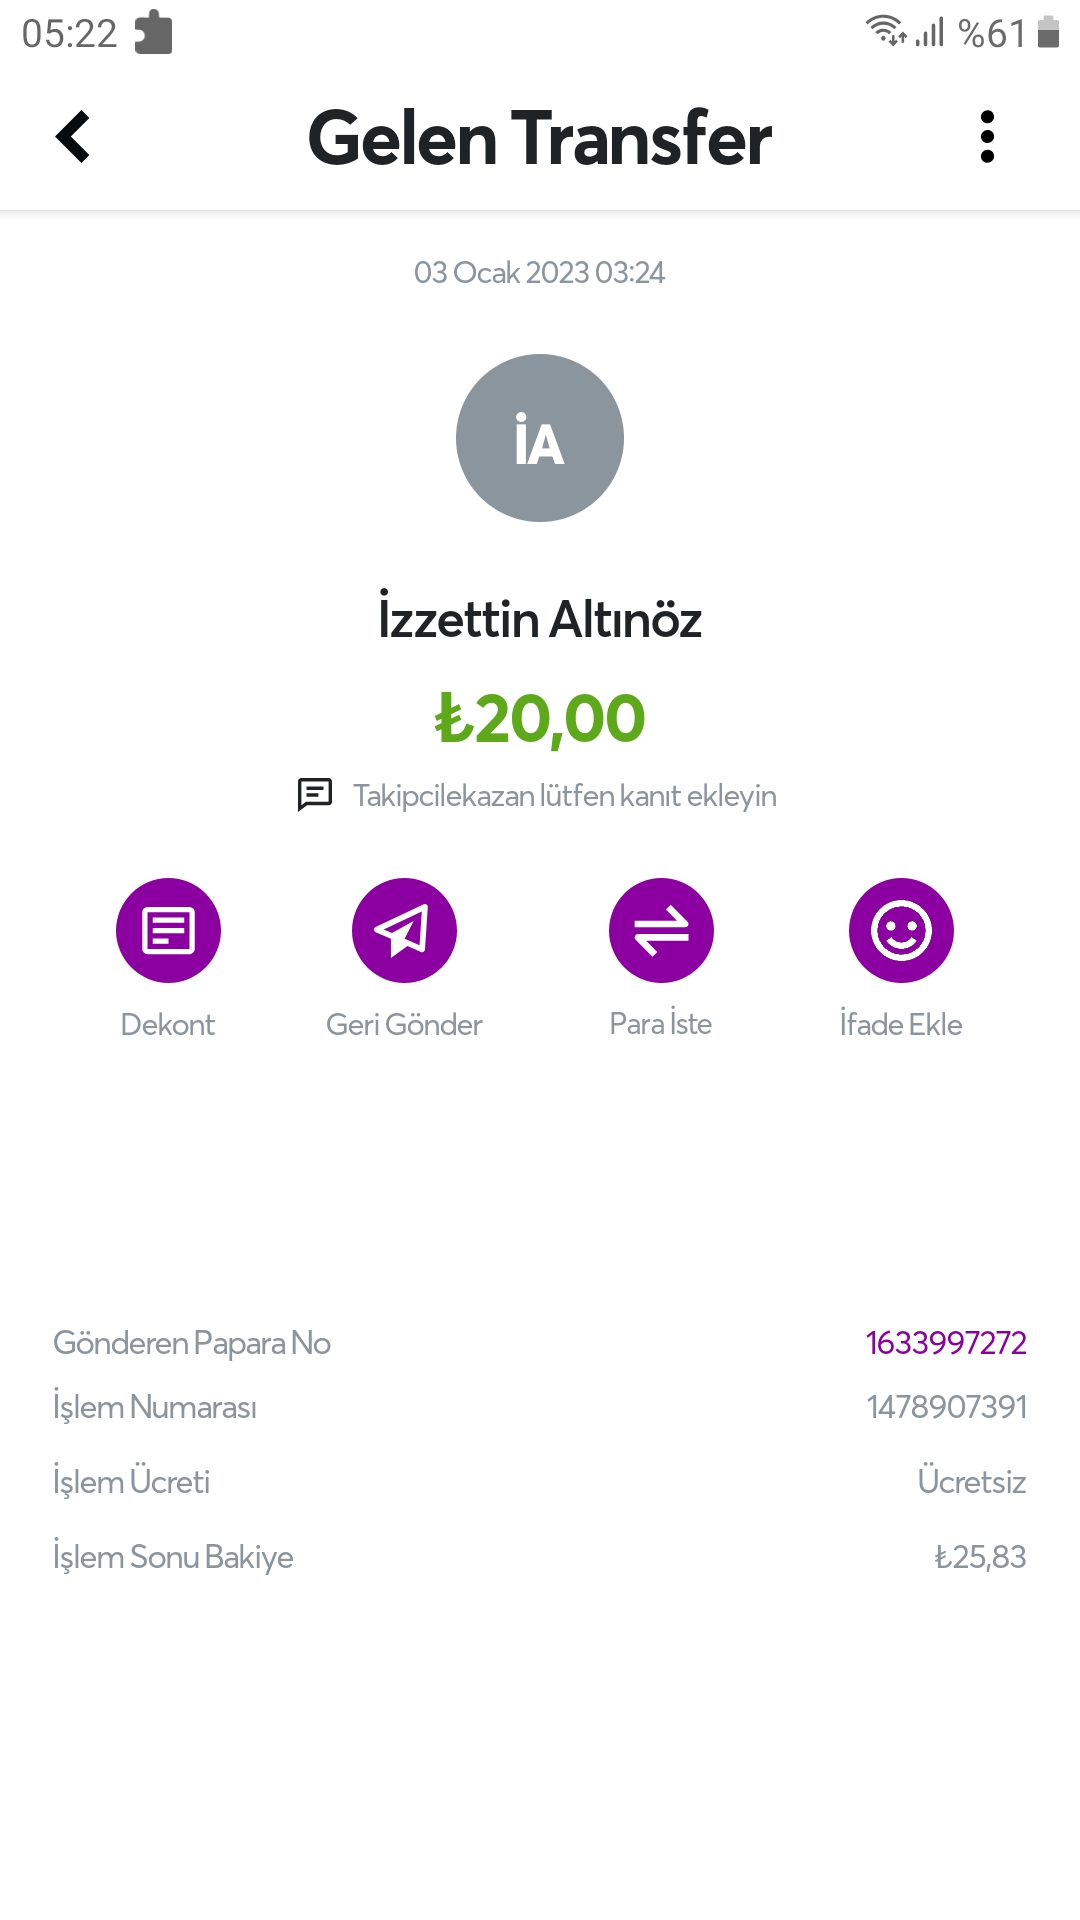This screenshot has height=1920, width=1080.
Task: Tap the back arrow icon
Action: [73, 137]
